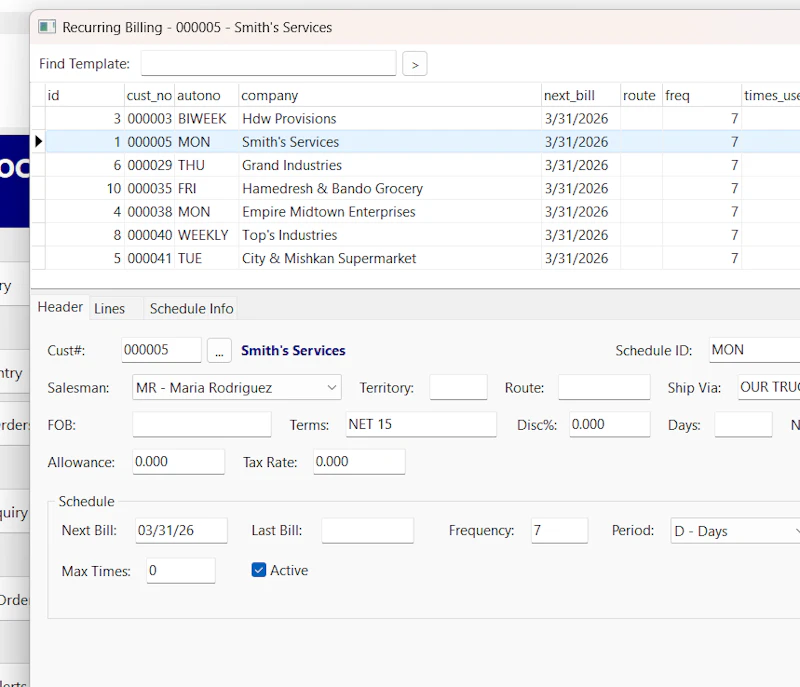Sort by the route column header
The width and height of the screenshot is (800, 687).
click(x=641, y=95)
